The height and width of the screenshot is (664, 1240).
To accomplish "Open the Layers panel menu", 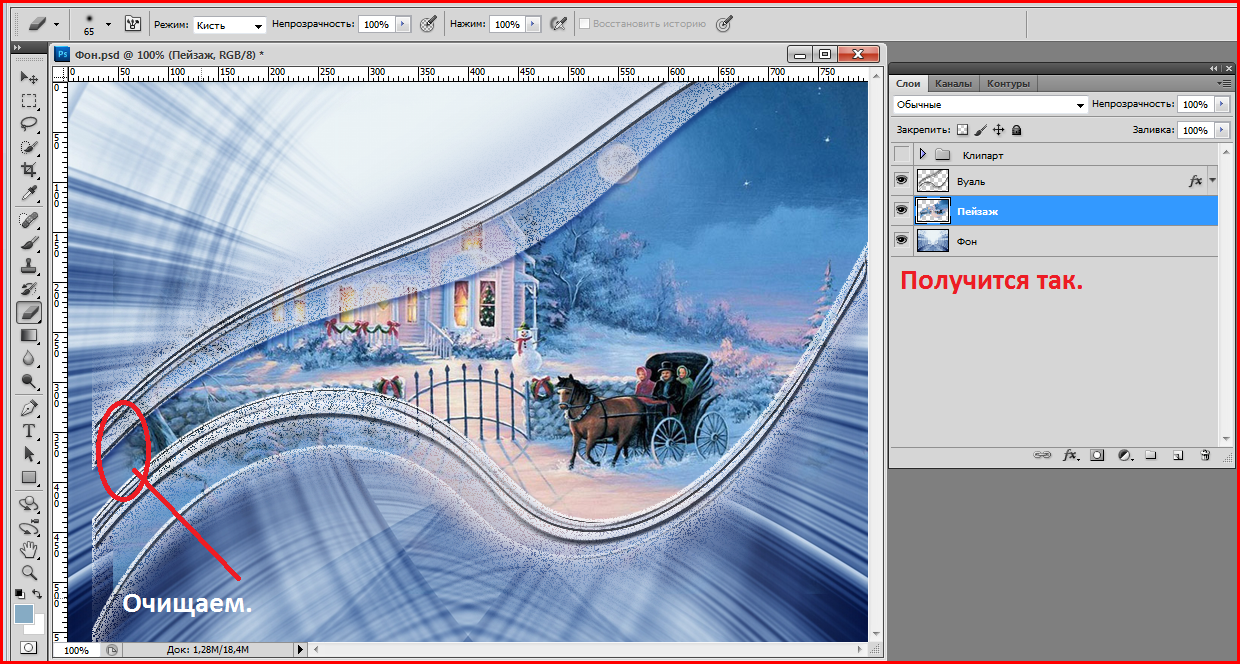I will pos(1224,83).
